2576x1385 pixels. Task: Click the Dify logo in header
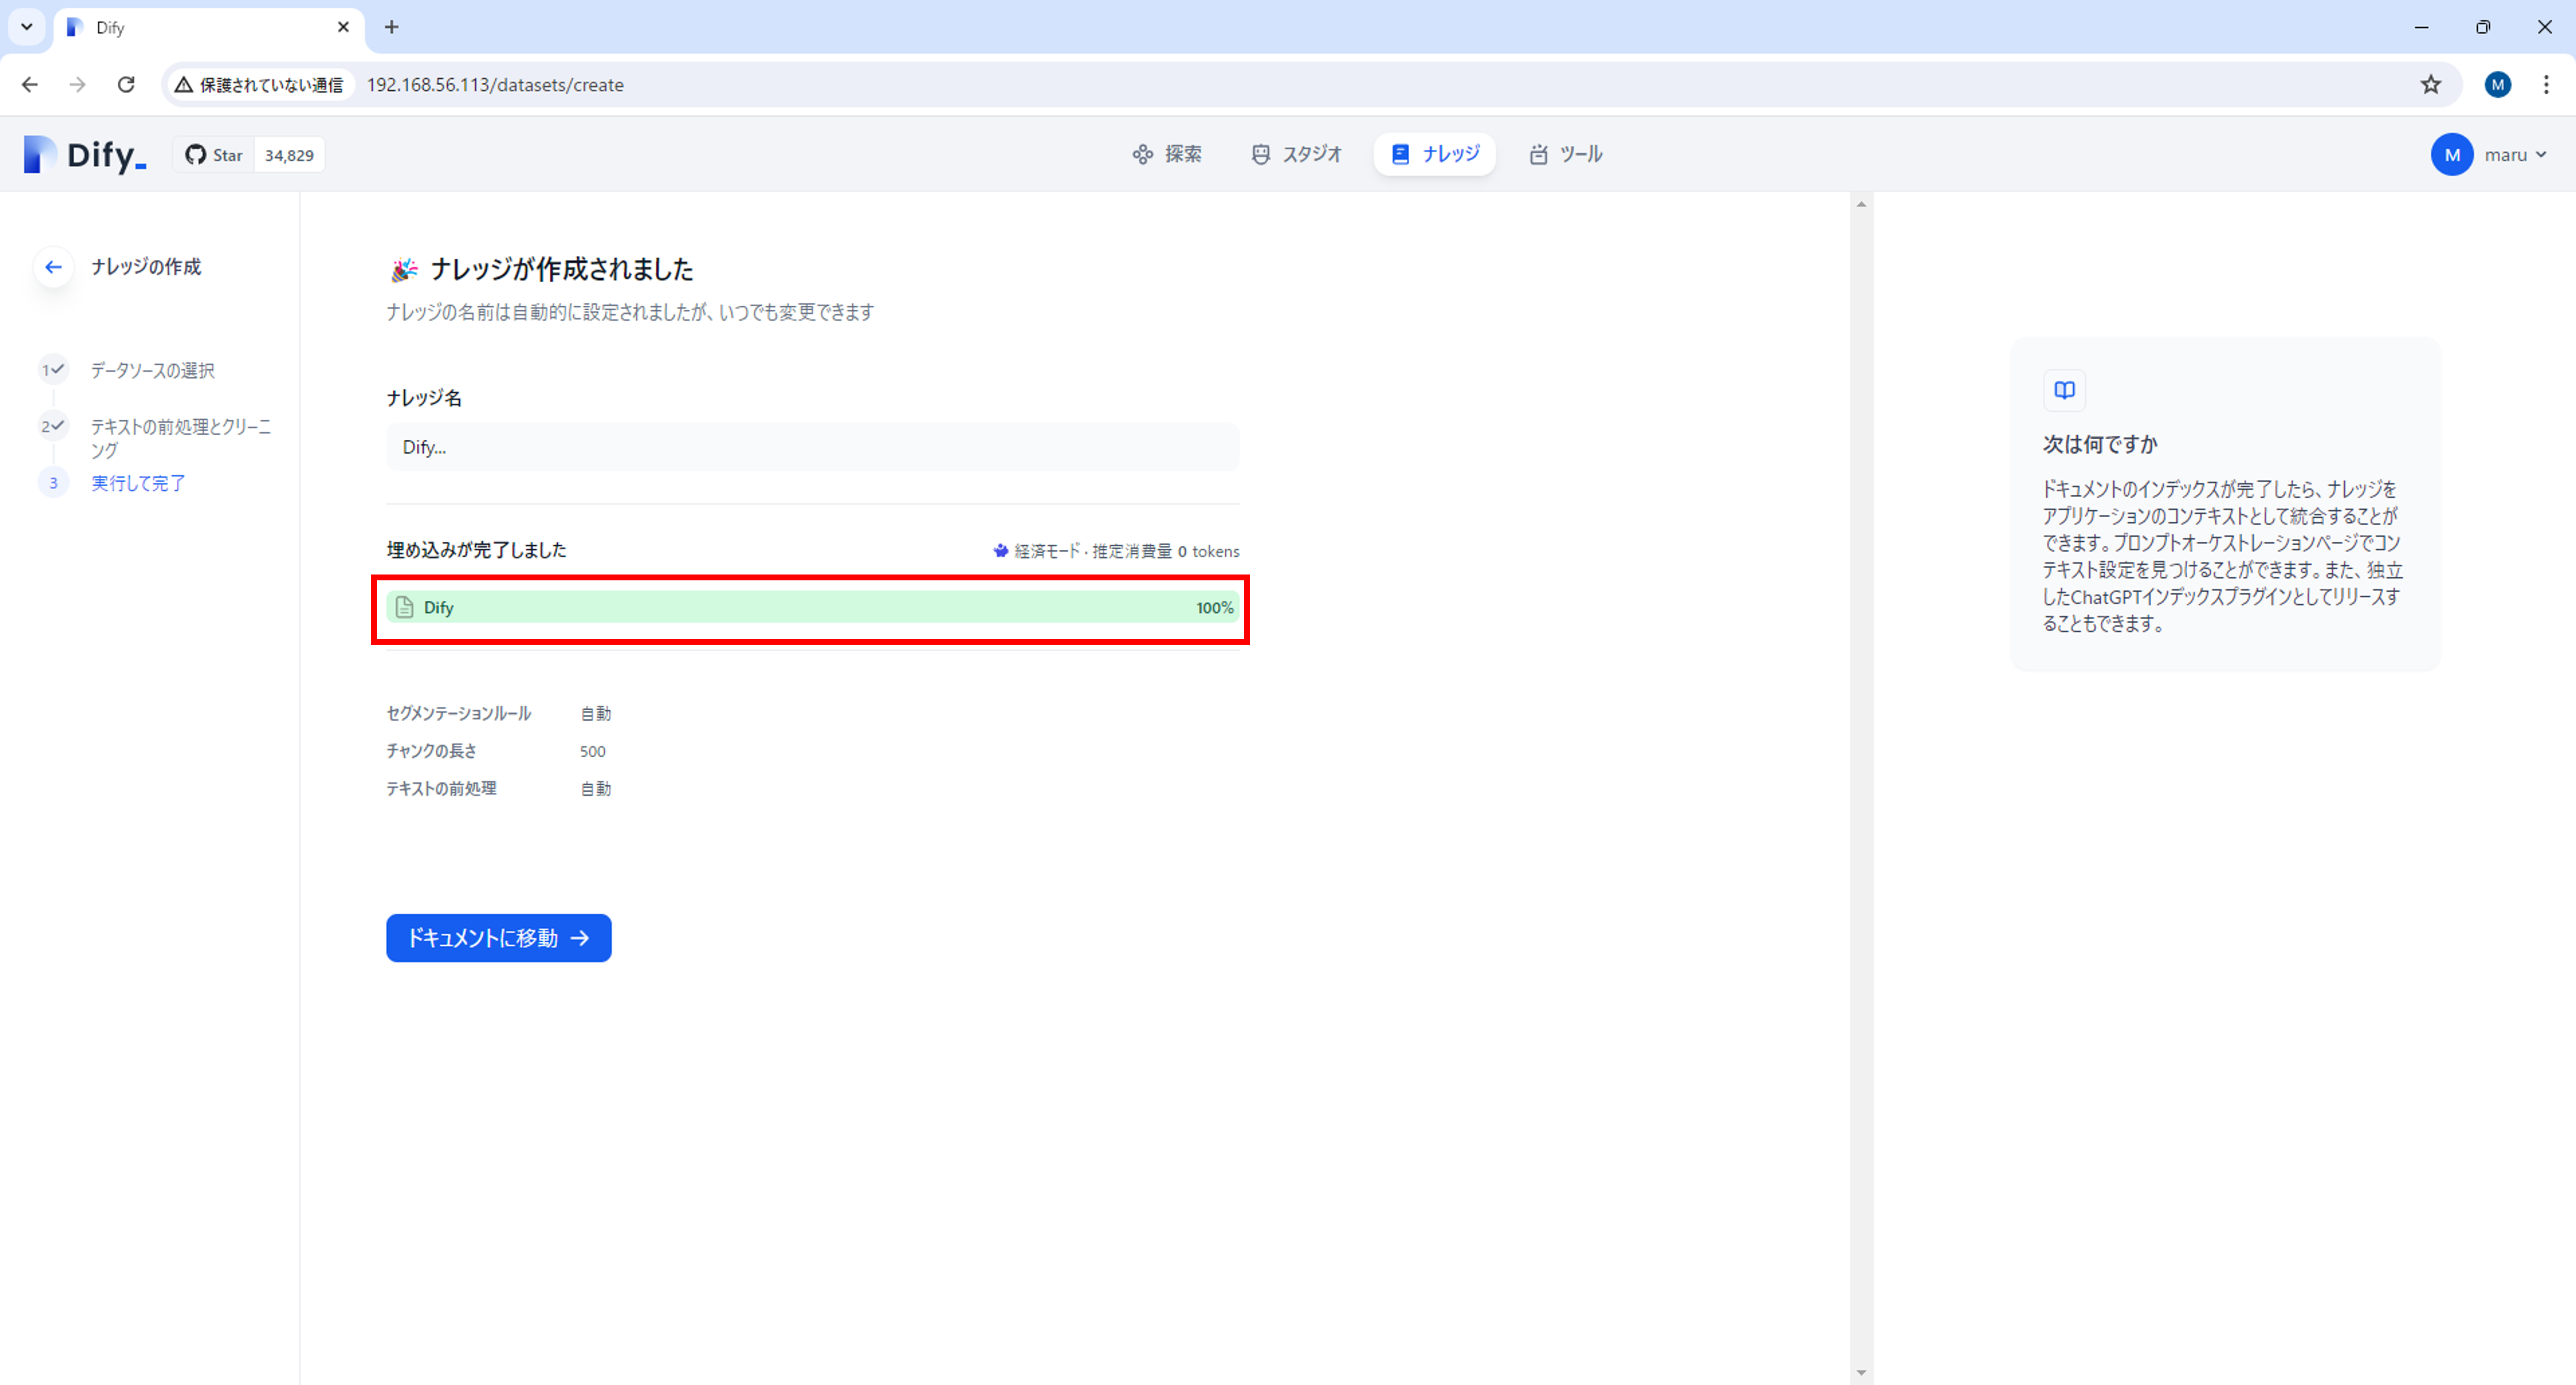(x=85, y=155)
